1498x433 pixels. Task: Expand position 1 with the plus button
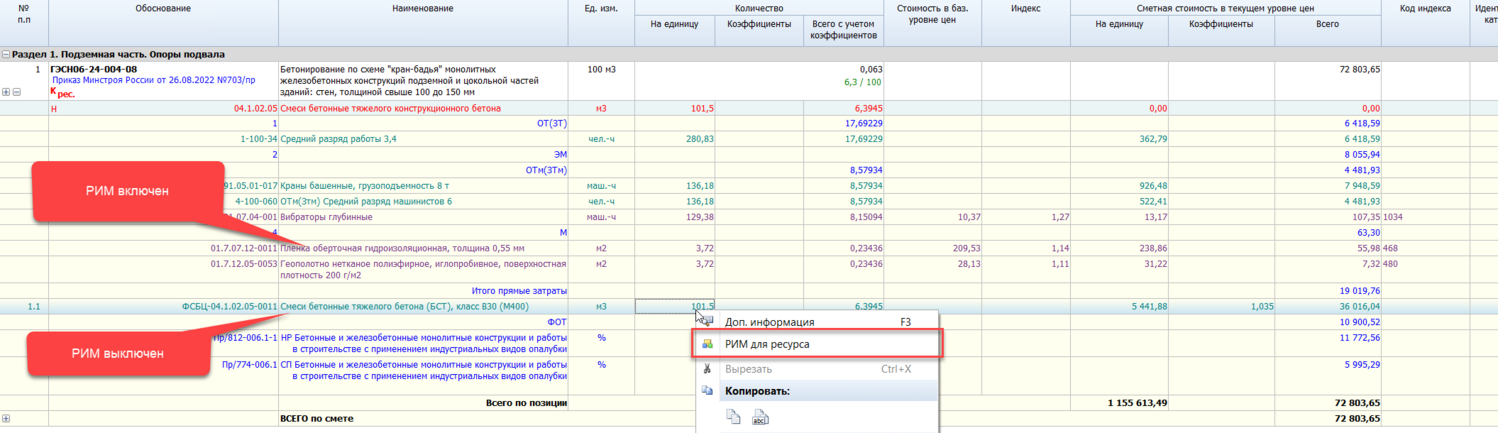click(x=6, y=92)
